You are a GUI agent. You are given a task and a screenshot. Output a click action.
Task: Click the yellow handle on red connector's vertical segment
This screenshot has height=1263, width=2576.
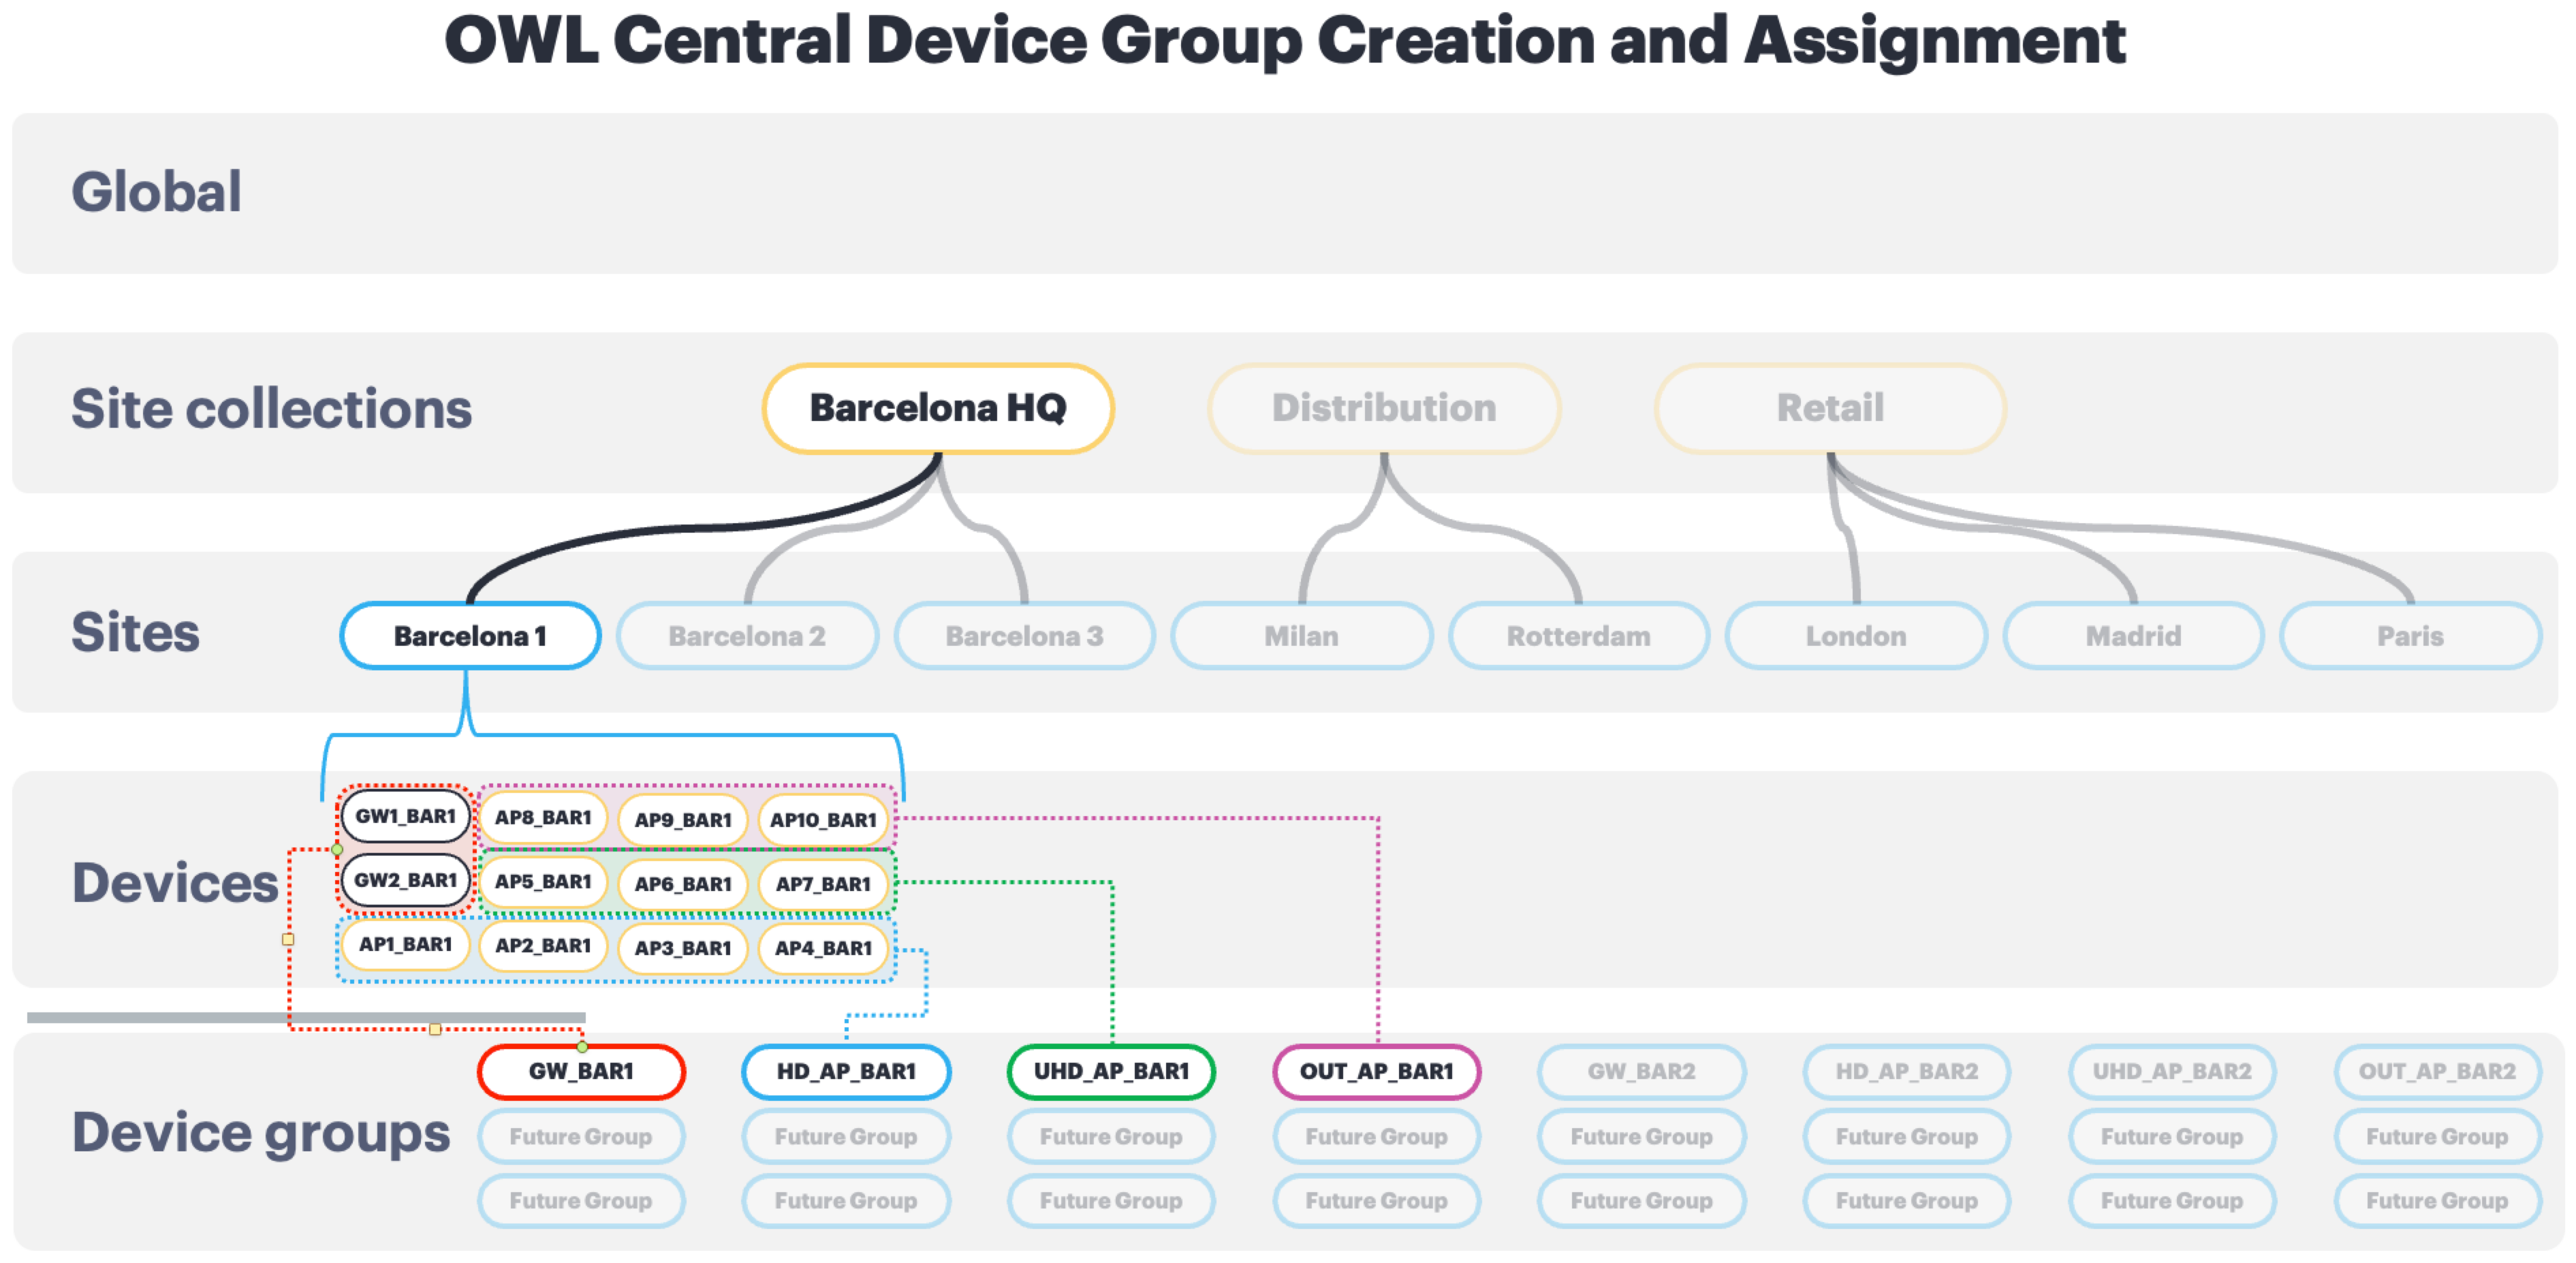(x=288, y=940)
